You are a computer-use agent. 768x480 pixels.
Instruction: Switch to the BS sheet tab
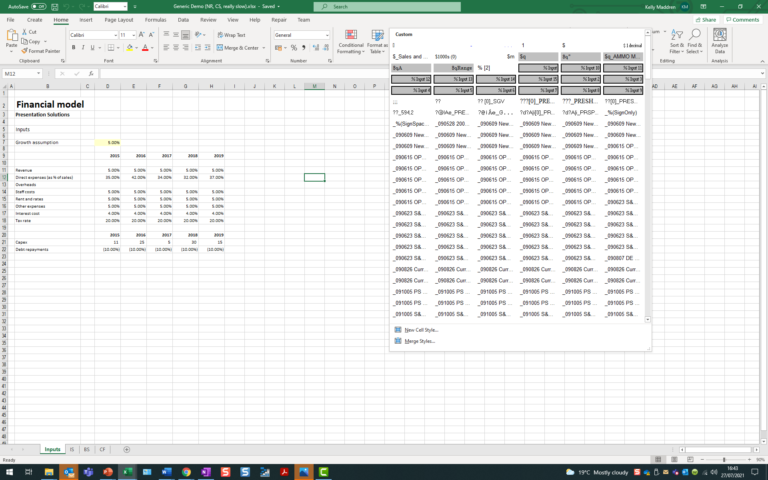tap(86, 450)
